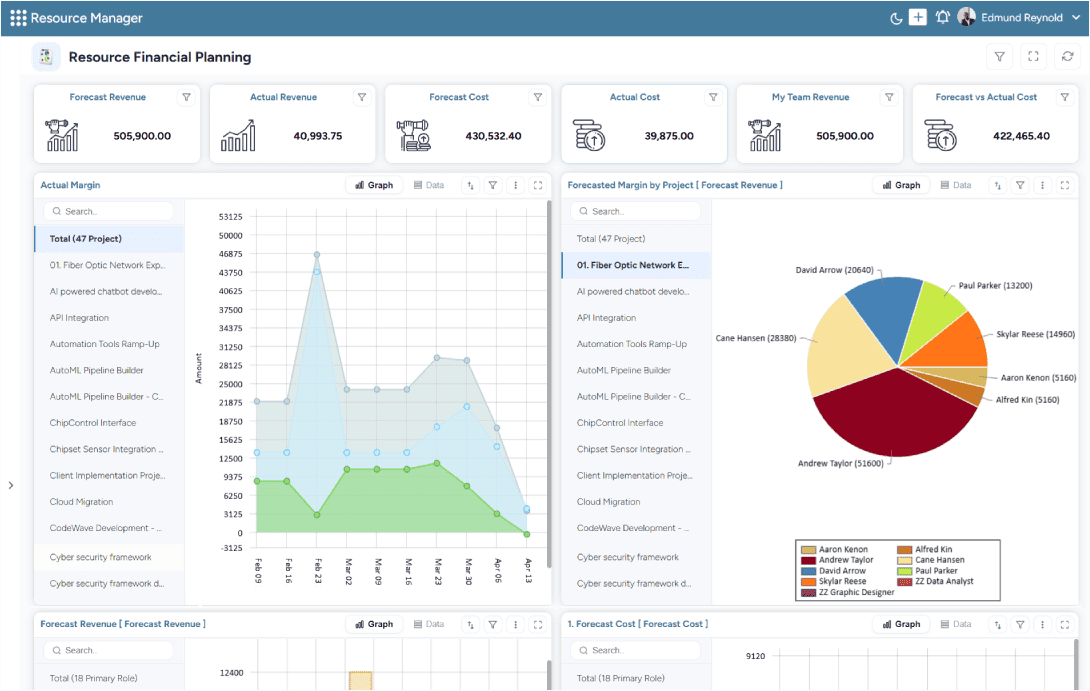Select API Integration in Actual Margin list
This screenshot has height=691, width=1090.
[109, 318]
